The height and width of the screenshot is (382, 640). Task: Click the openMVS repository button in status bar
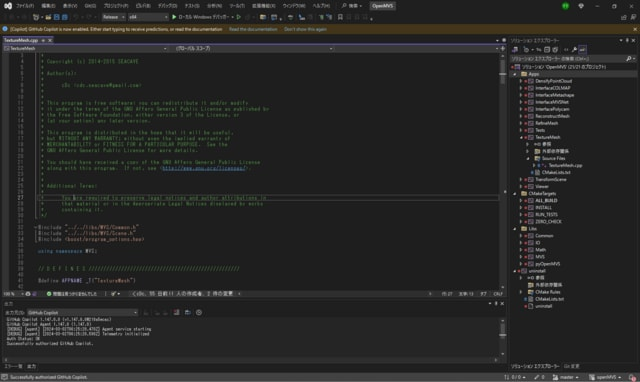coord(605,378)
